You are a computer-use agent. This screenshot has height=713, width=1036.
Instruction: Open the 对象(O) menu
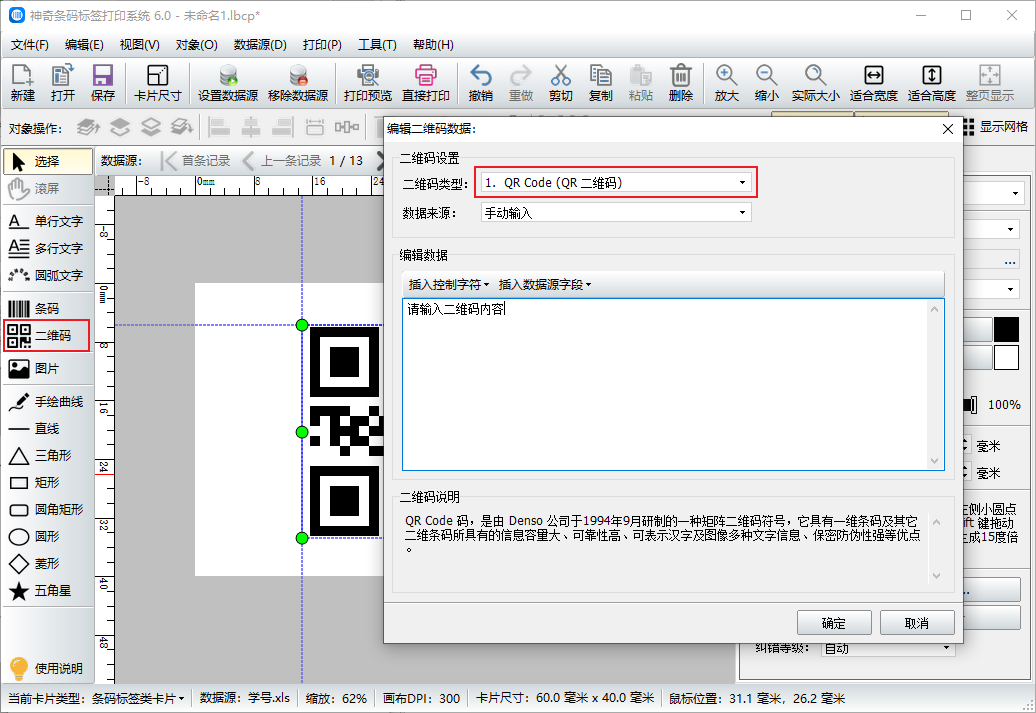(x=197, y=45)
